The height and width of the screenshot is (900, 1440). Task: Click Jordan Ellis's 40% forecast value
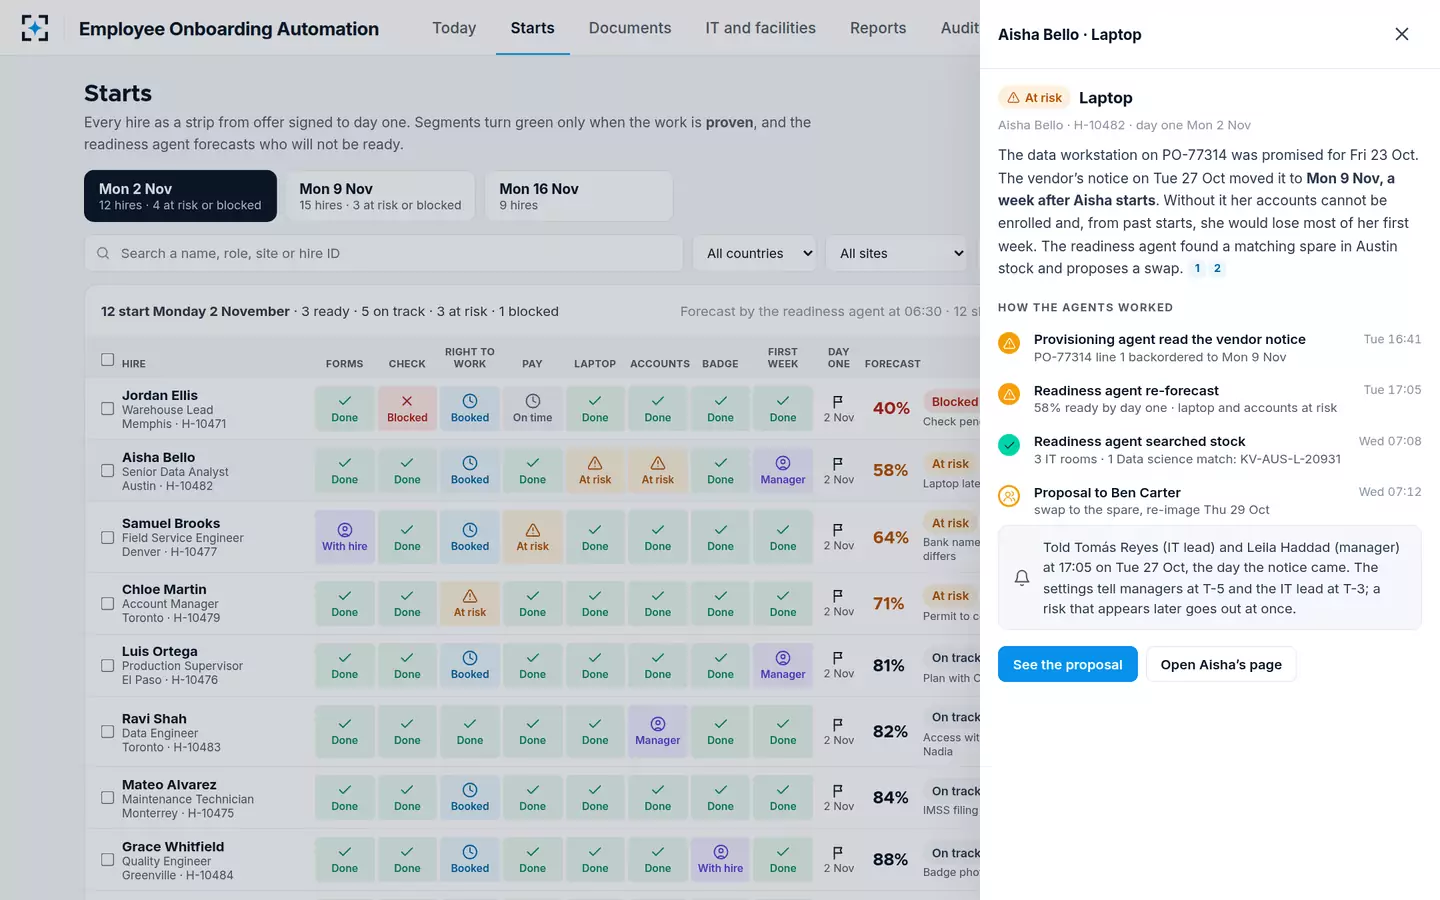click(891, 408)
